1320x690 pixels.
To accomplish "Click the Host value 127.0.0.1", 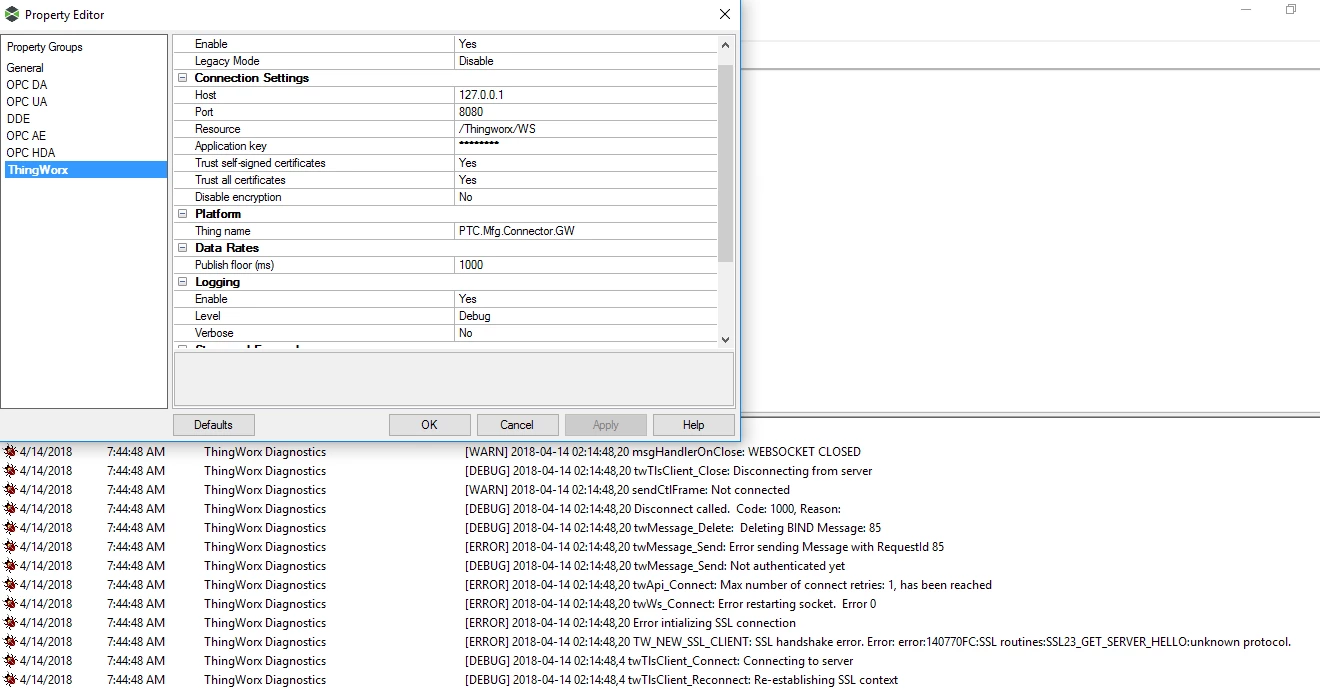I will [x=586, y=95].
